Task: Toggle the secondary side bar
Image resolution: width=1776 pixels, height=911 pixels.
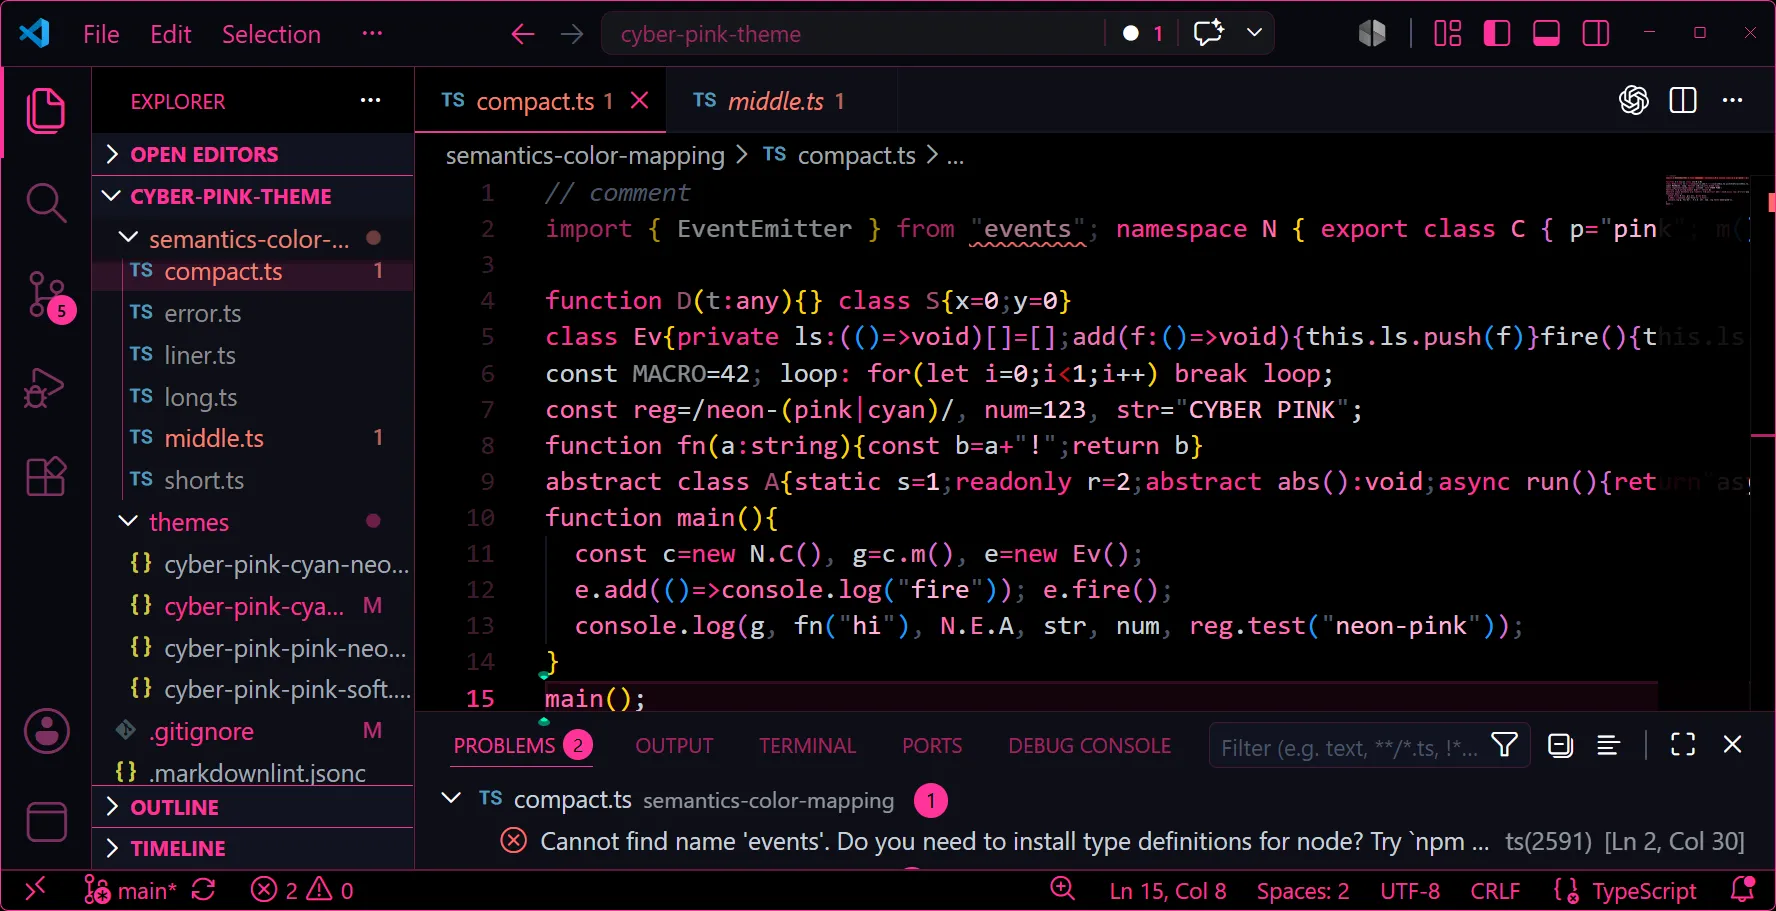Action: click(x=1596, y=33)
